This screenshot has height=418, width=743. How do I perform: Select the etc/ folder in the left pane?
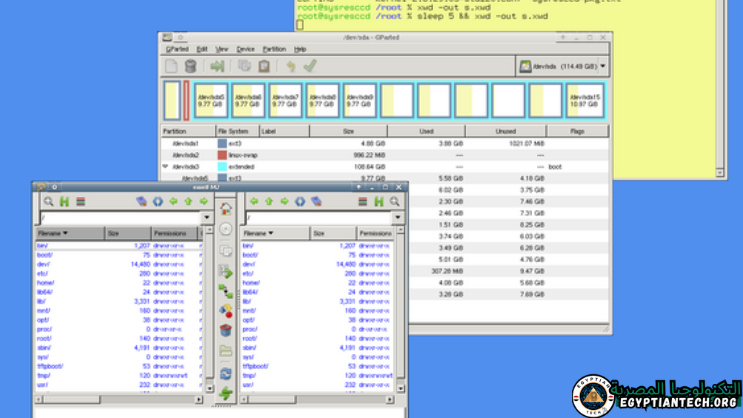coord(43,273)
